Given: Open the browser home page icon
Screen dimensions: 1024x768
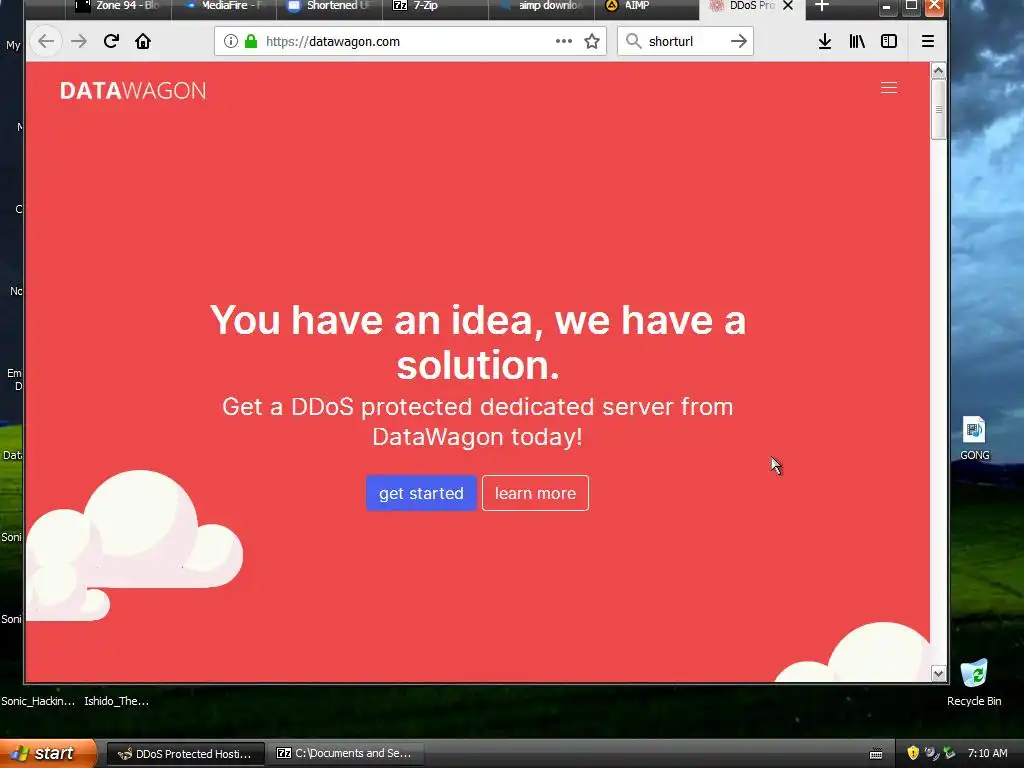Looking at the screenshot, I should 143,41.
